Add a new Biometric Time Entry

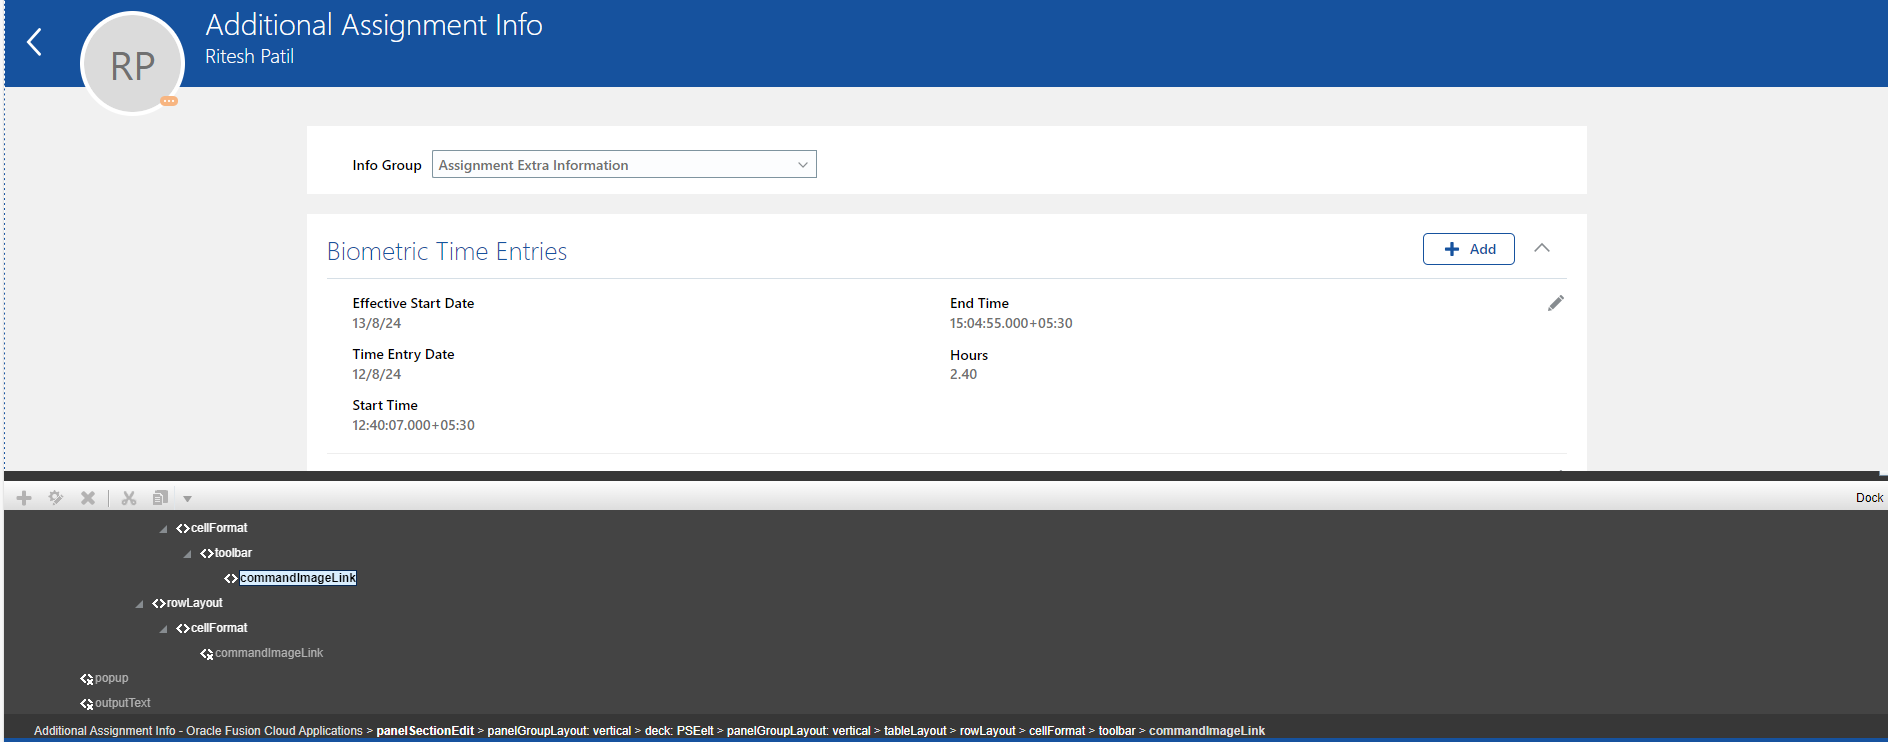(1468, 249)
